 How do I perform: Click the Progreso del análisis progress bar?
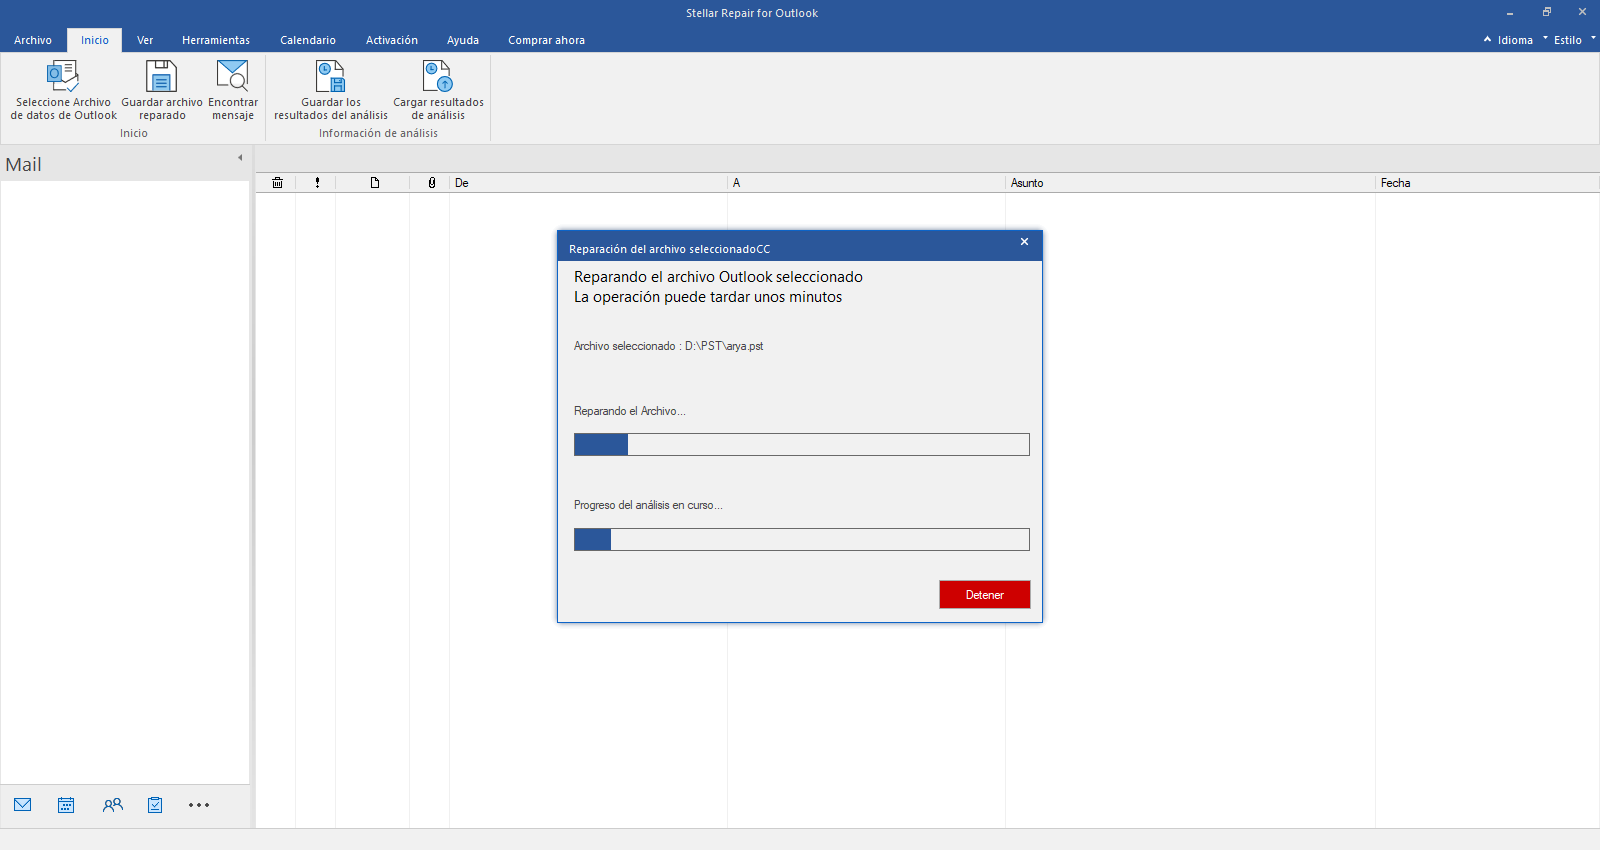(802, 539)
